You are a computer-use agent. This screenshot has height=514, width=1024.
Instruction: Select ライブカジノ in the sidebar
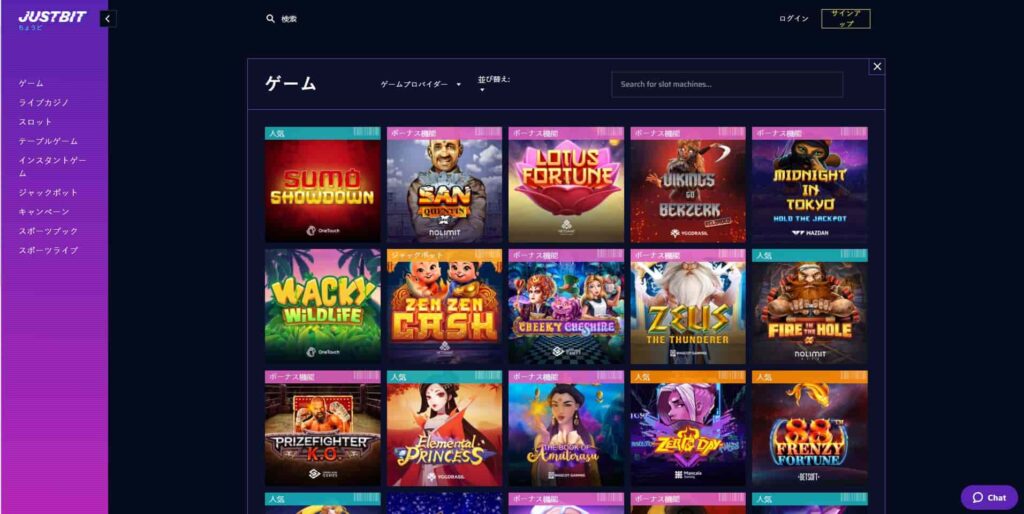(x=44, y=103)
